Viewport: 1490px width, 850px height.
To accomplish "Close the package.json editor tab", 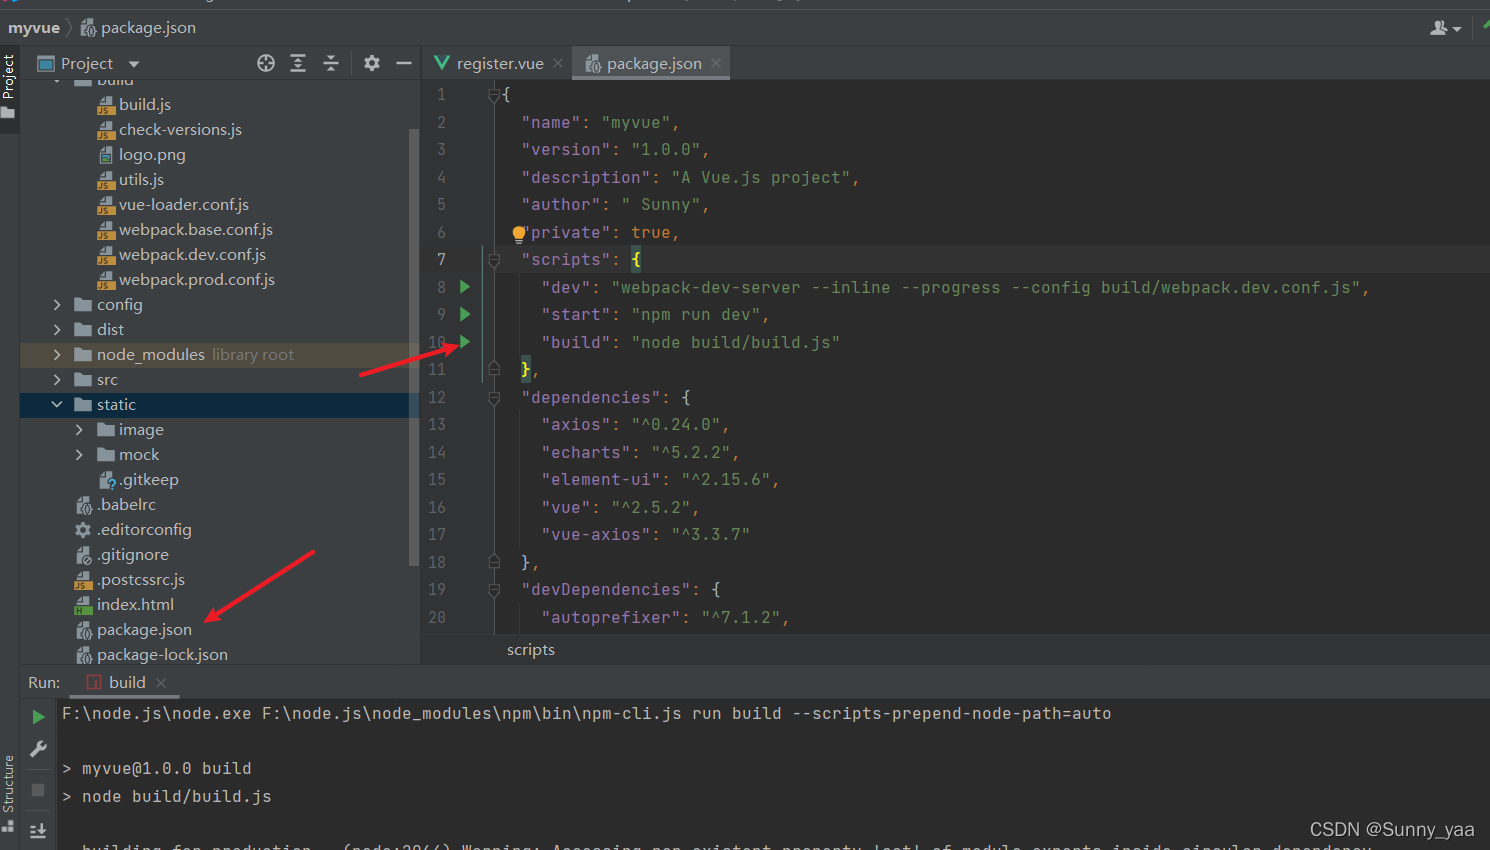I will [716, 63].
